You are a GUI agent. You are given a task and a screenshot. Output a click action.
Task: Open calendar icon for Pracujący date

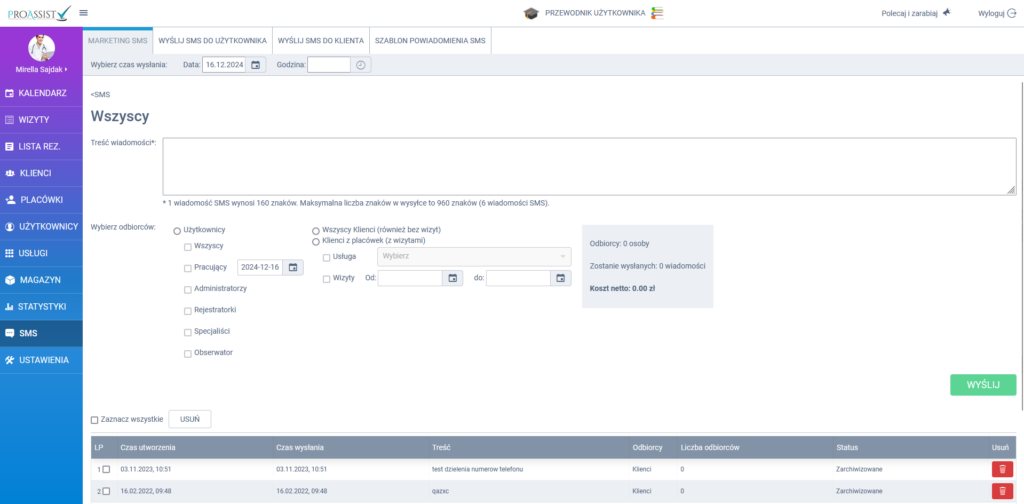coord(293,267)
